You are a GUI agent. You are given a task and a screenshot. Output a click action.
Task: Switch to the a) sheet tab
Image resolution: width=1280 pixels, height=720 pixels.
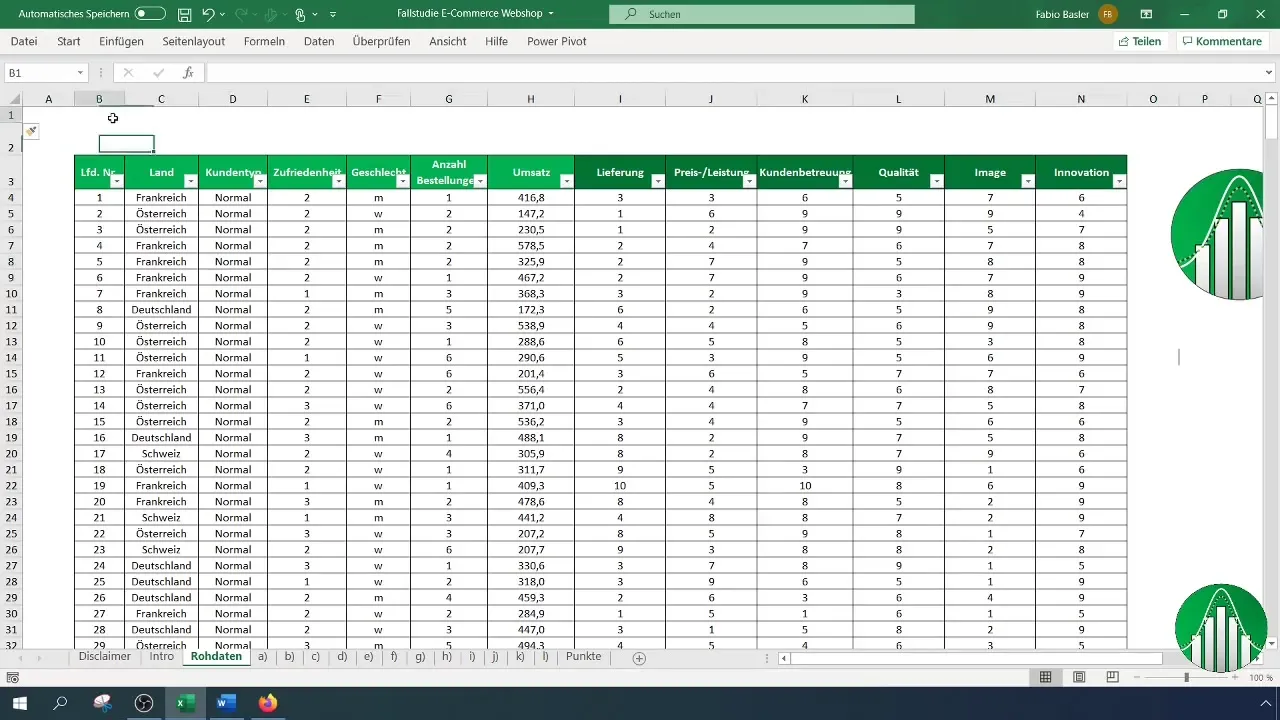click(x=263, y=657)
